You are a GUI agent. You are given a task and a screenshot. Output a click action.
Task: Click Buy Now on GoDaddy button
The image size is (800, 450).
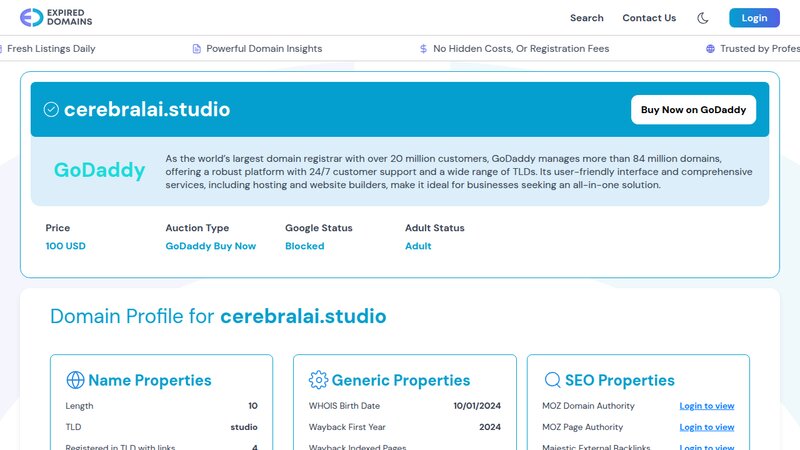(x=693, y=110)
